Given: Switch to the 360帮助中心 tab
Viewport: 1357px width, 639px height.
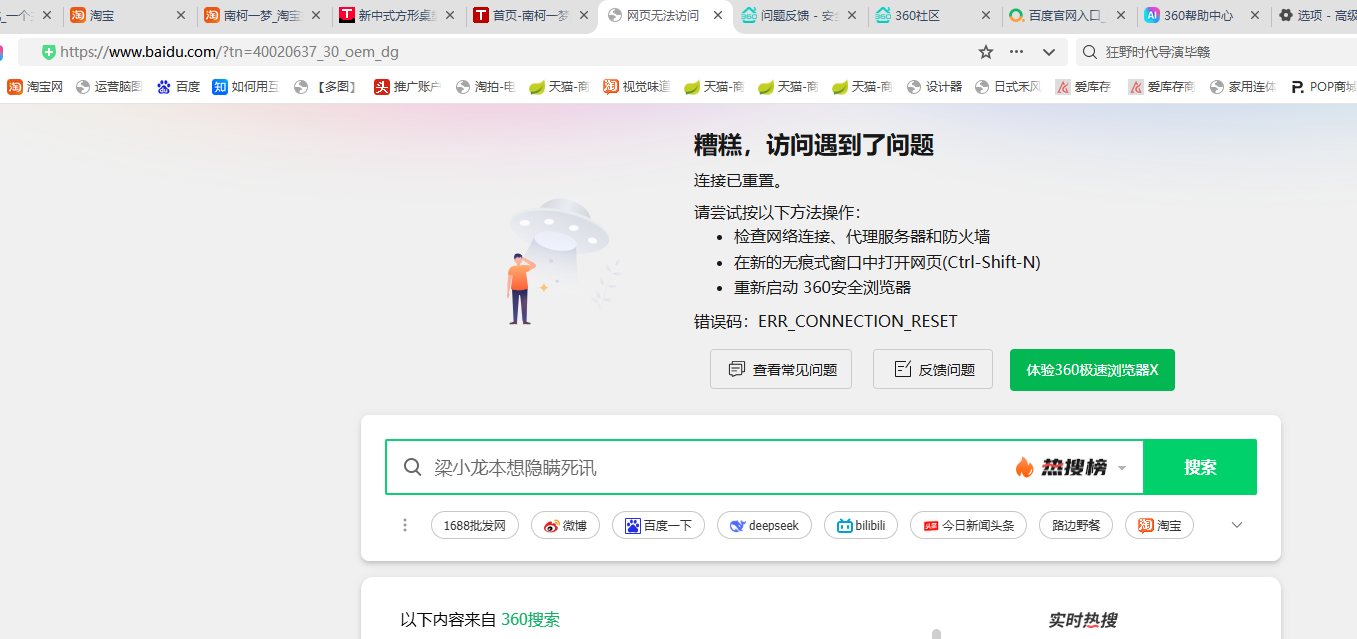Looking at the screenshot, I should coord(1201,15).
